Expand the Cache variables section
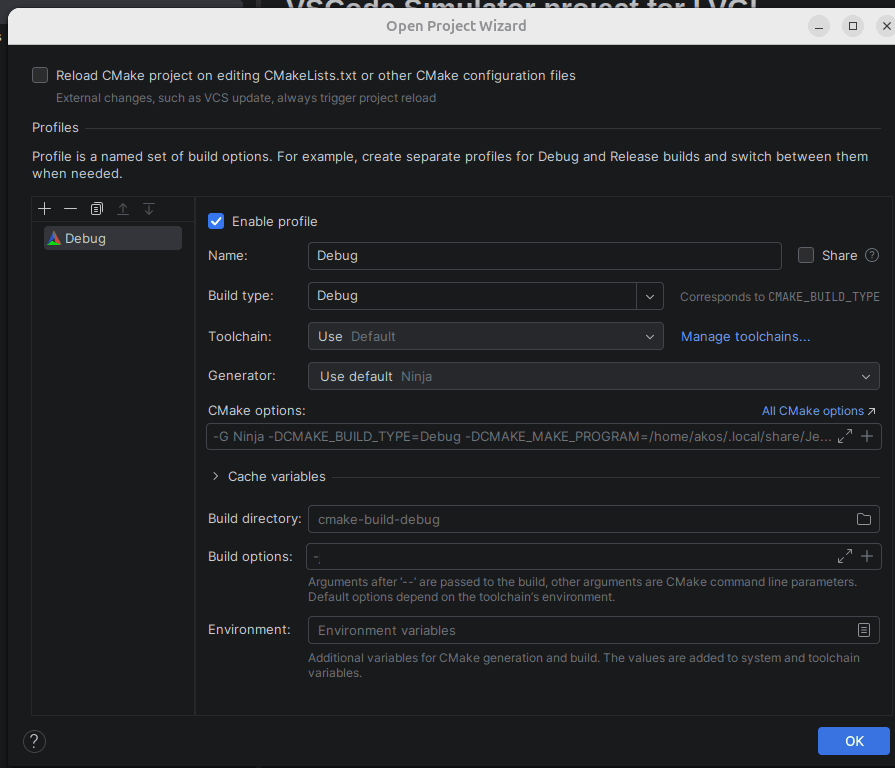The image size is (895, 768). point(215,476)
